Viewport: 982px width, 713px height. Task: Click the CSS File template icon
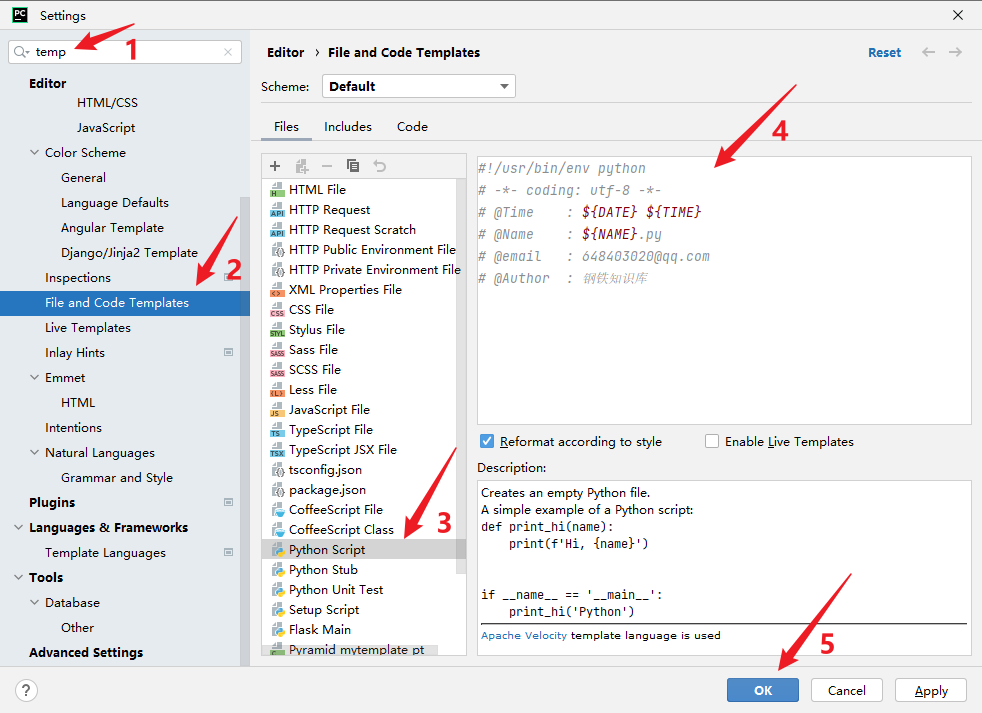point(277,310)
